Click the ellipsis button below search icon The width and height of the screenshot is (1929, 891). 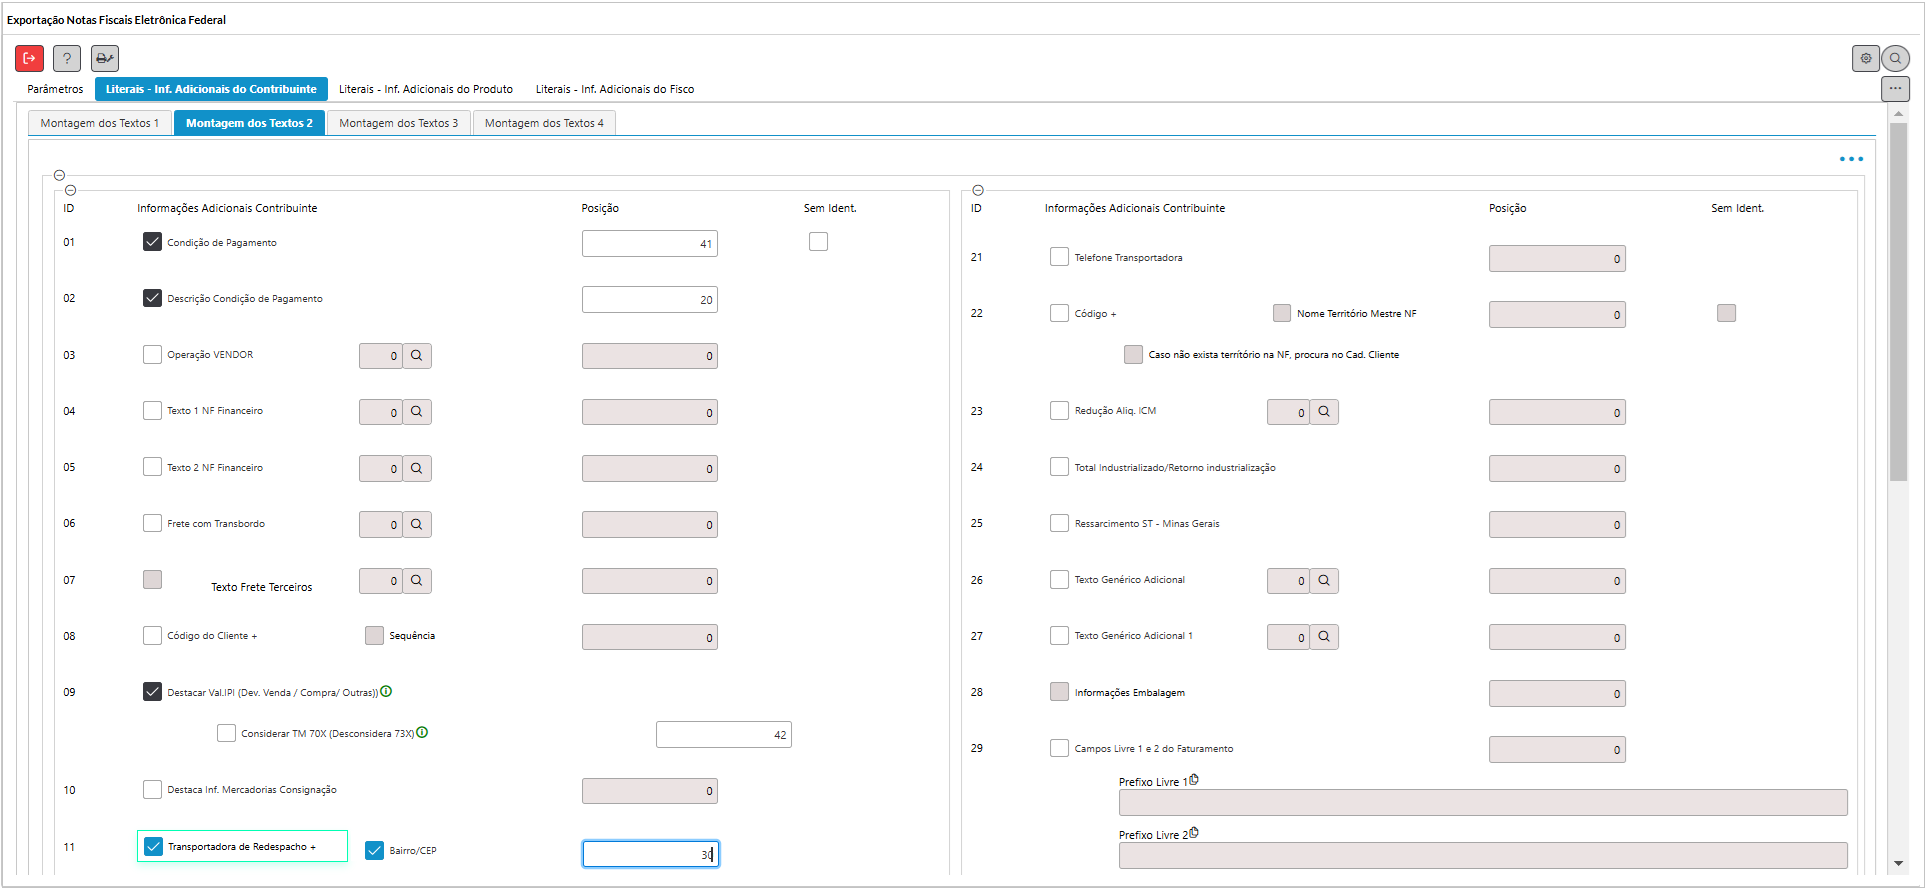[x=1895, y=89]
